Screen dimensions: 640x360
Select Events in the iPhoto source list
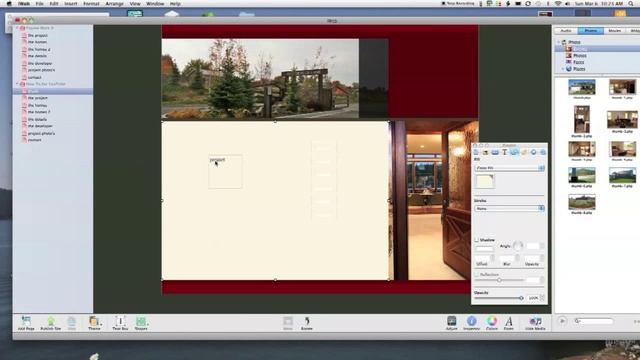pos(580,49)
